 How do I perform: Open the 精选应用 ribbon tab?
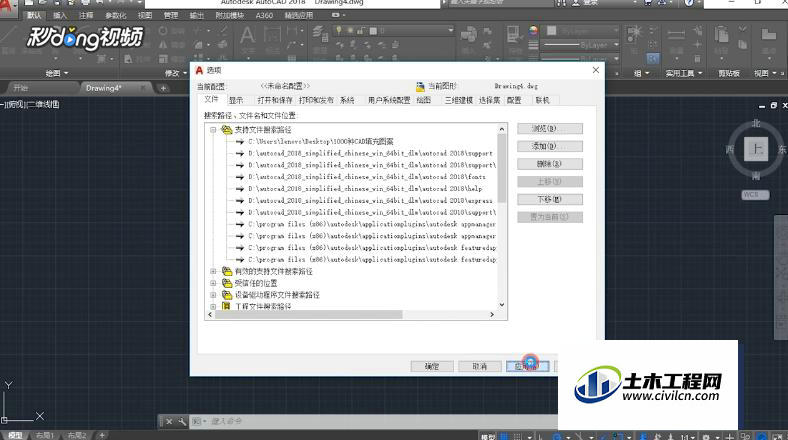click(299, 16)
